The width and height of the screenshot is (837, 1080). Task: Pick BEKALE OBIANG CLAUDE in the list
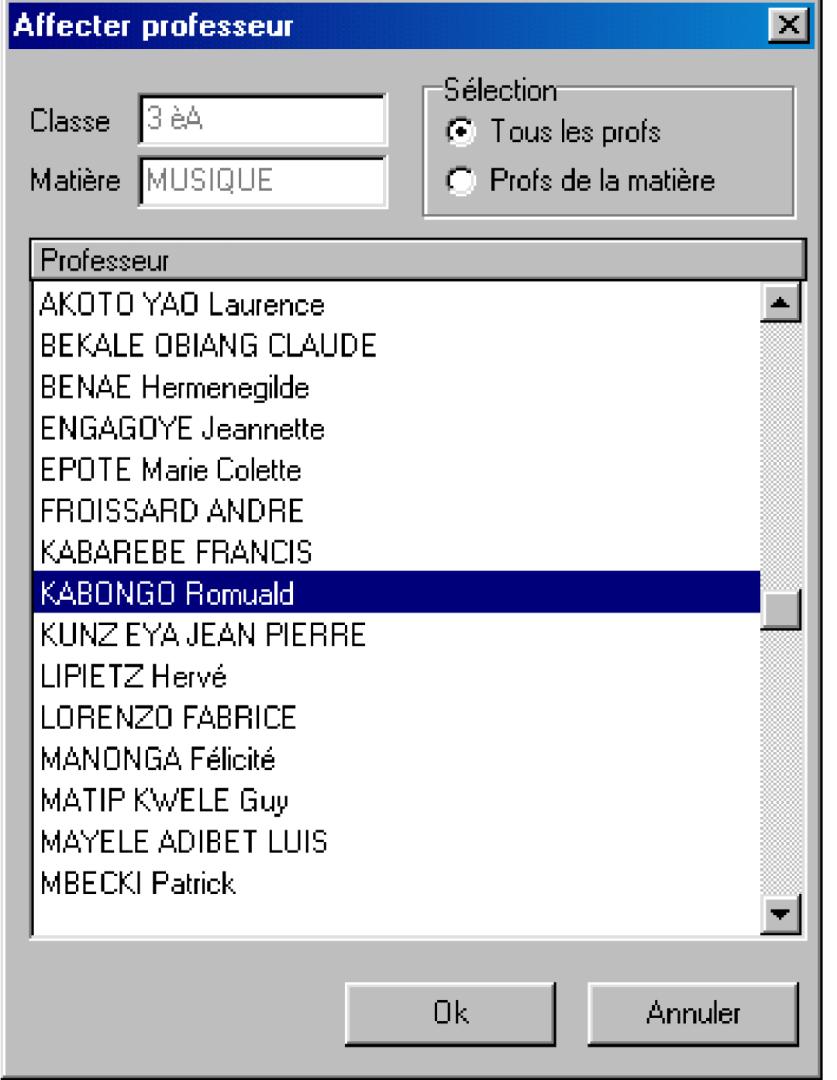[208, 345]
